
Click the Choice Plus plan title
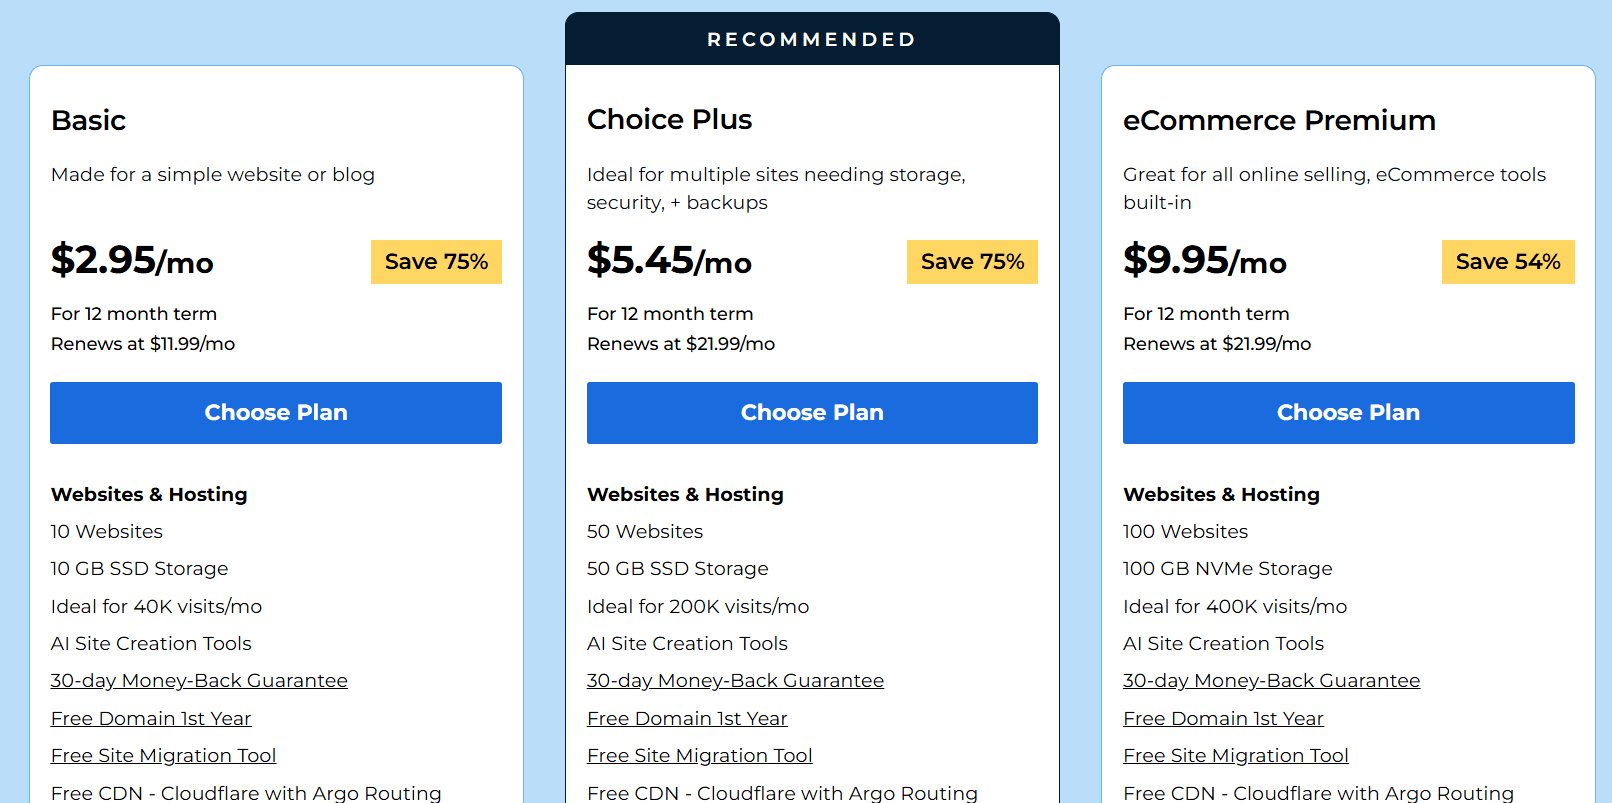click(669, 119)
